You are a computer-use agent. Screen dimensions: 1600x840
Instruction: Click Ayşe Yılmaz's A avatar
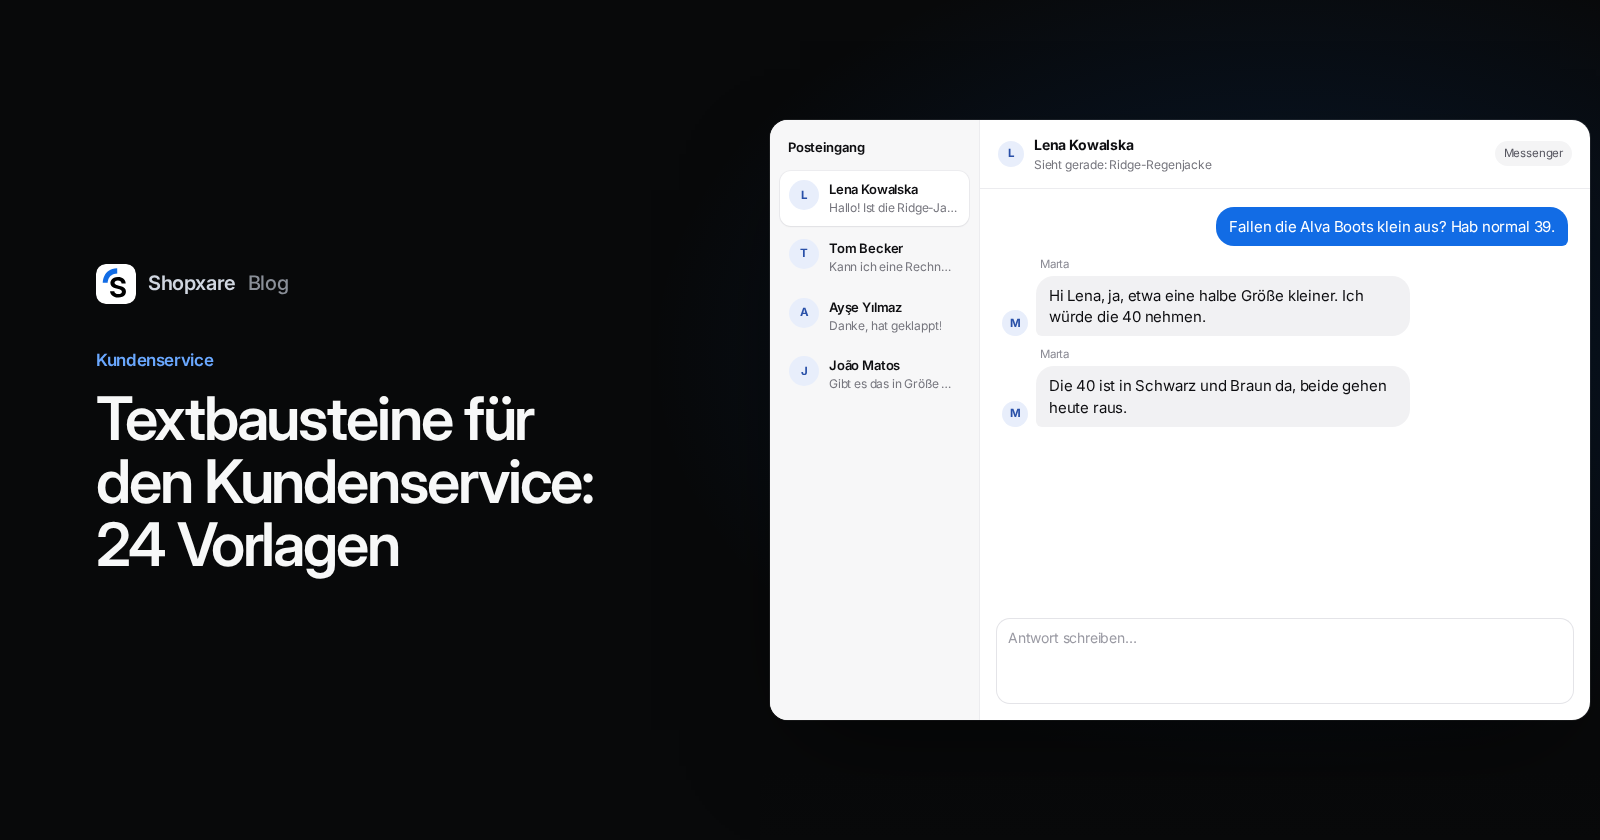coord(804,313)
